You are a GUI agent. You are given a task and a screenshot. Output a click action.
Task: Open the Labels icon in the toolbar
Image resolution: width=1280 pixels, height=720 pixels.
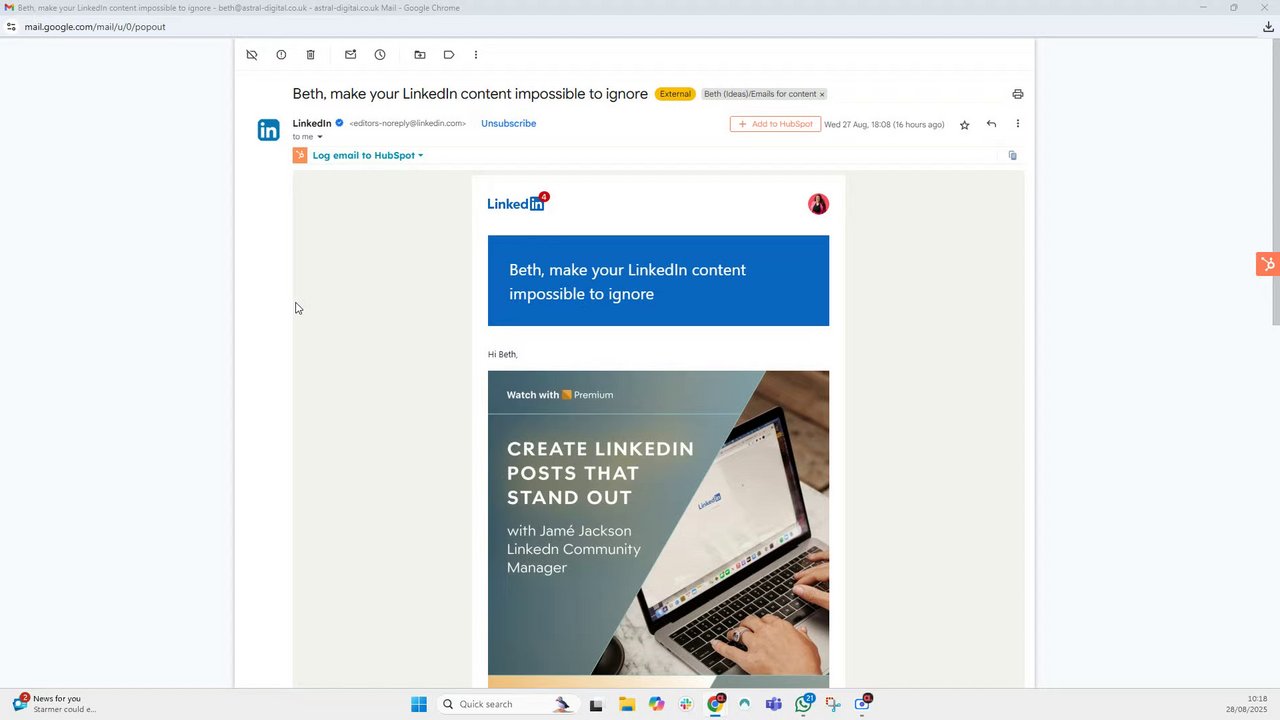(449, 55)
